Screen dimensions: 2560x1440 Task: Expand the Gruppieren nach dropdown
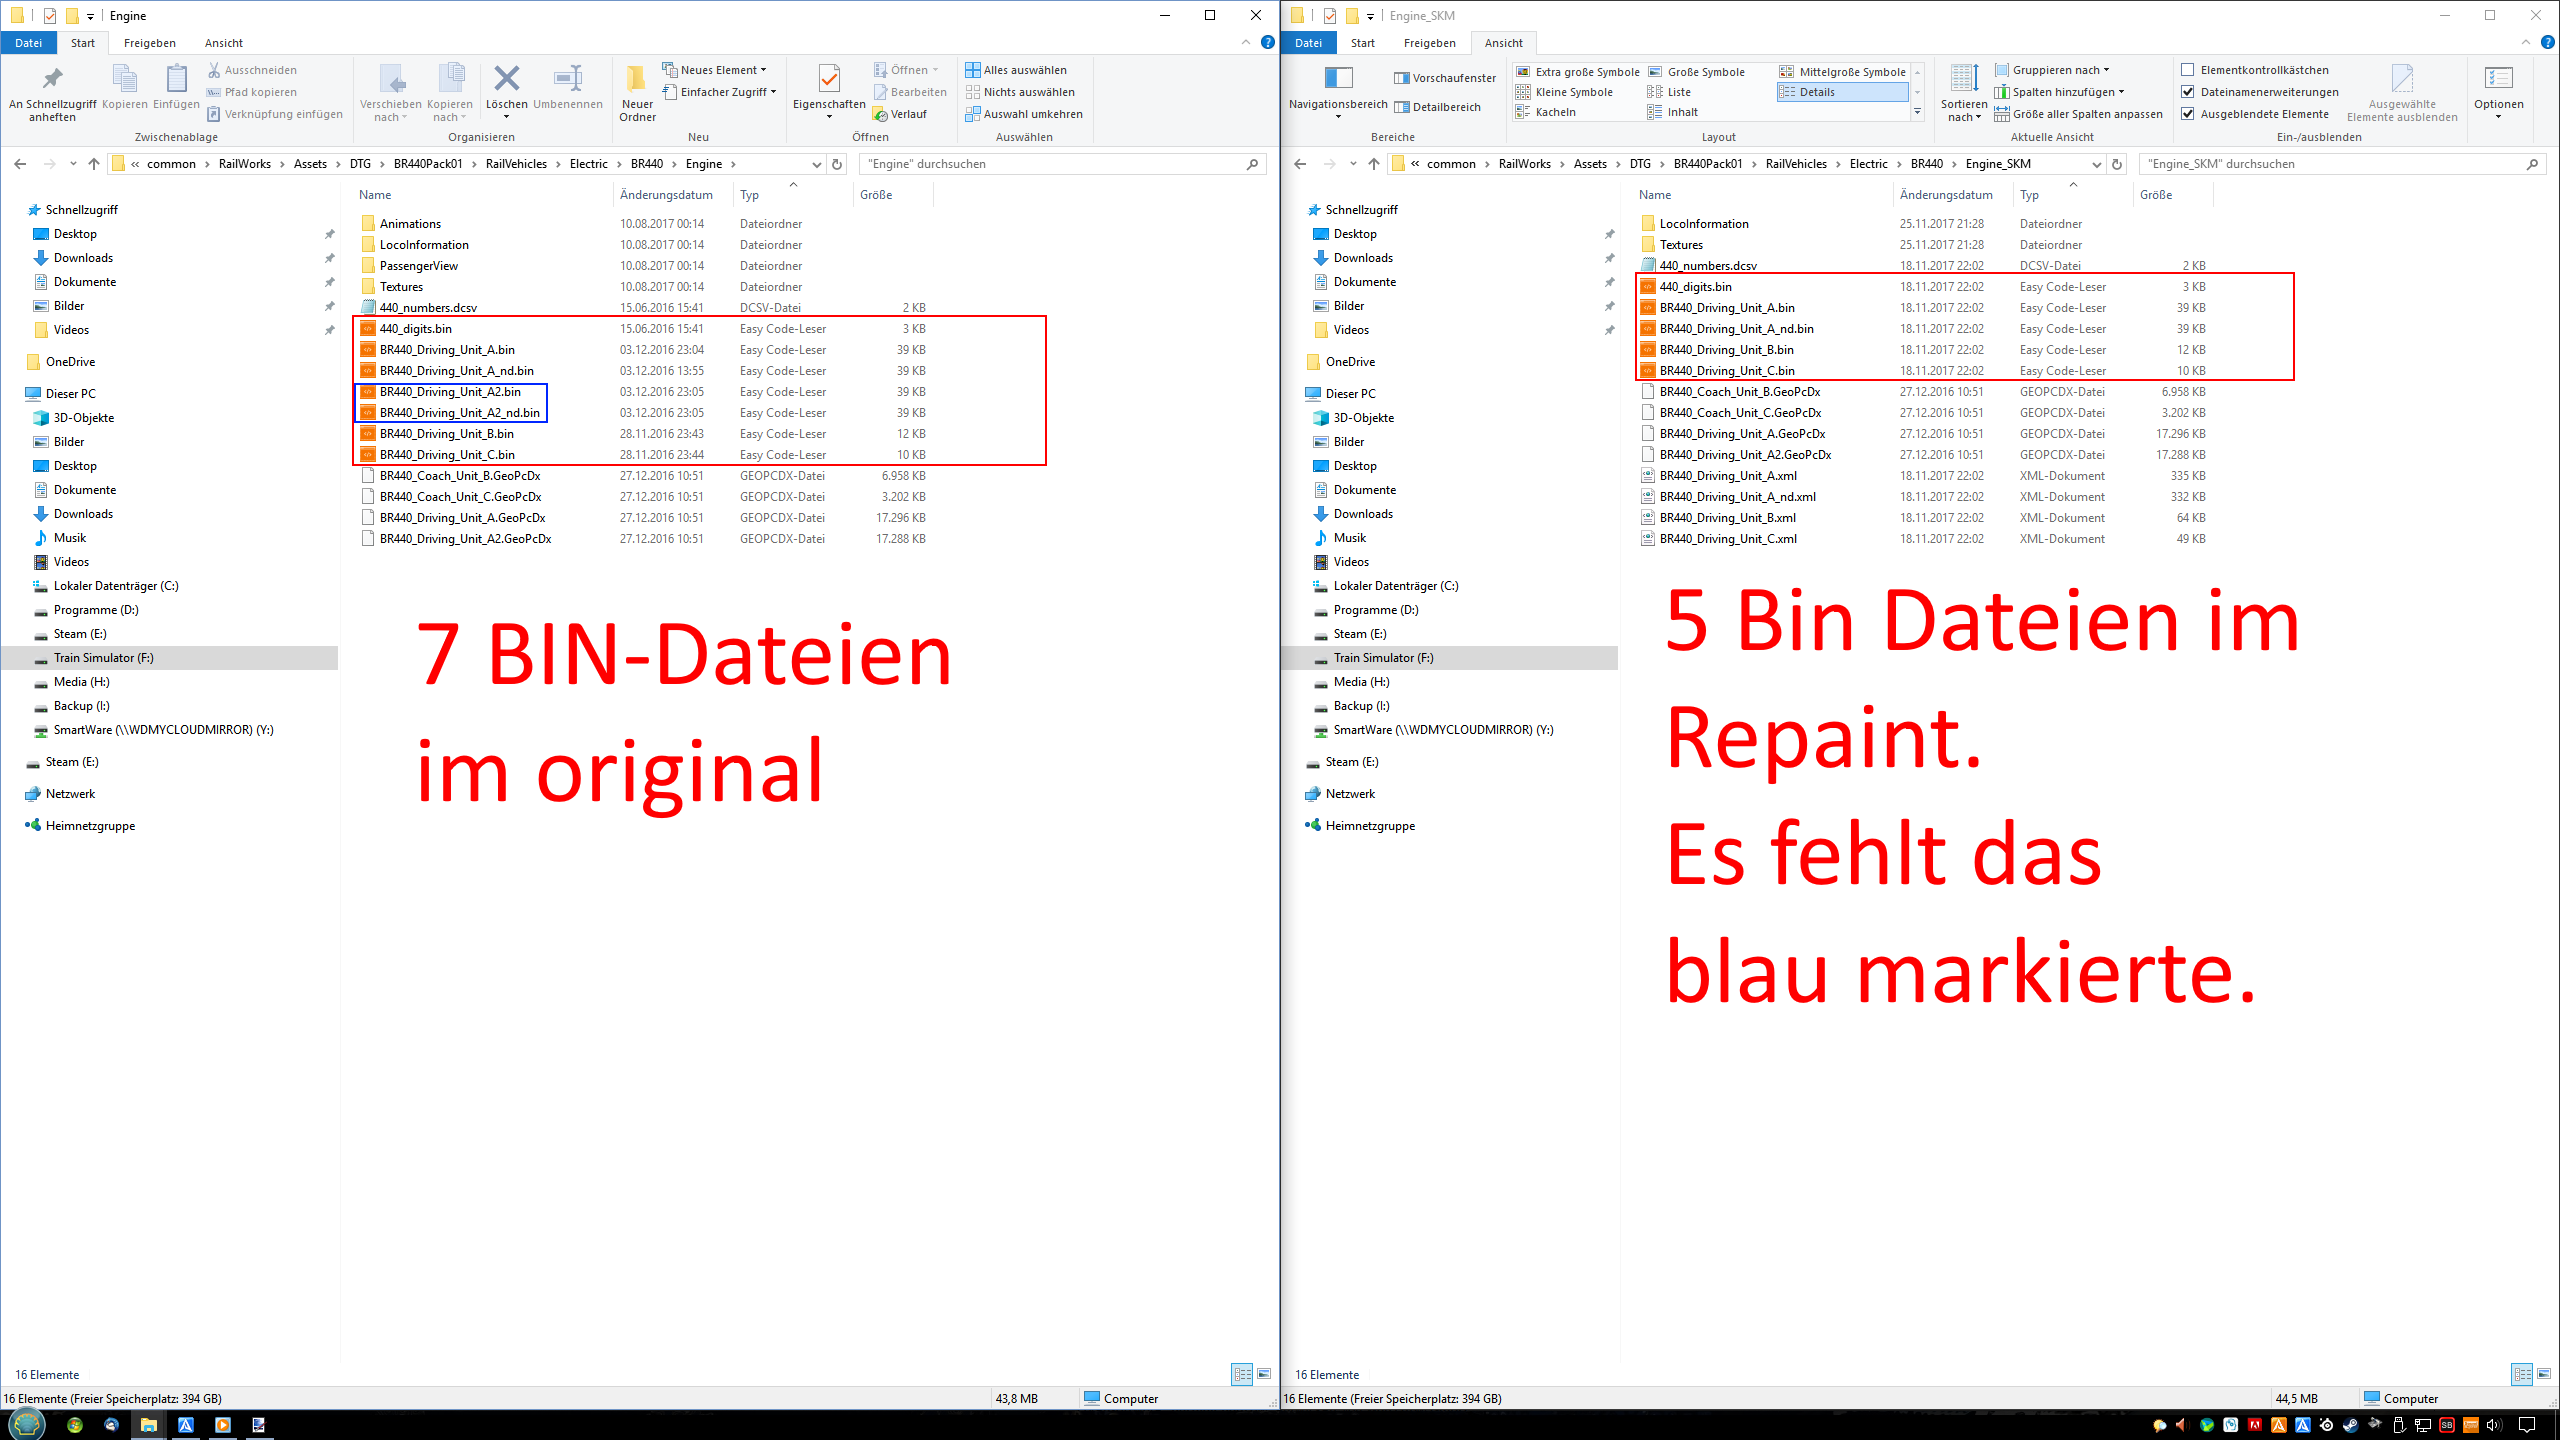coord(2060,70)
